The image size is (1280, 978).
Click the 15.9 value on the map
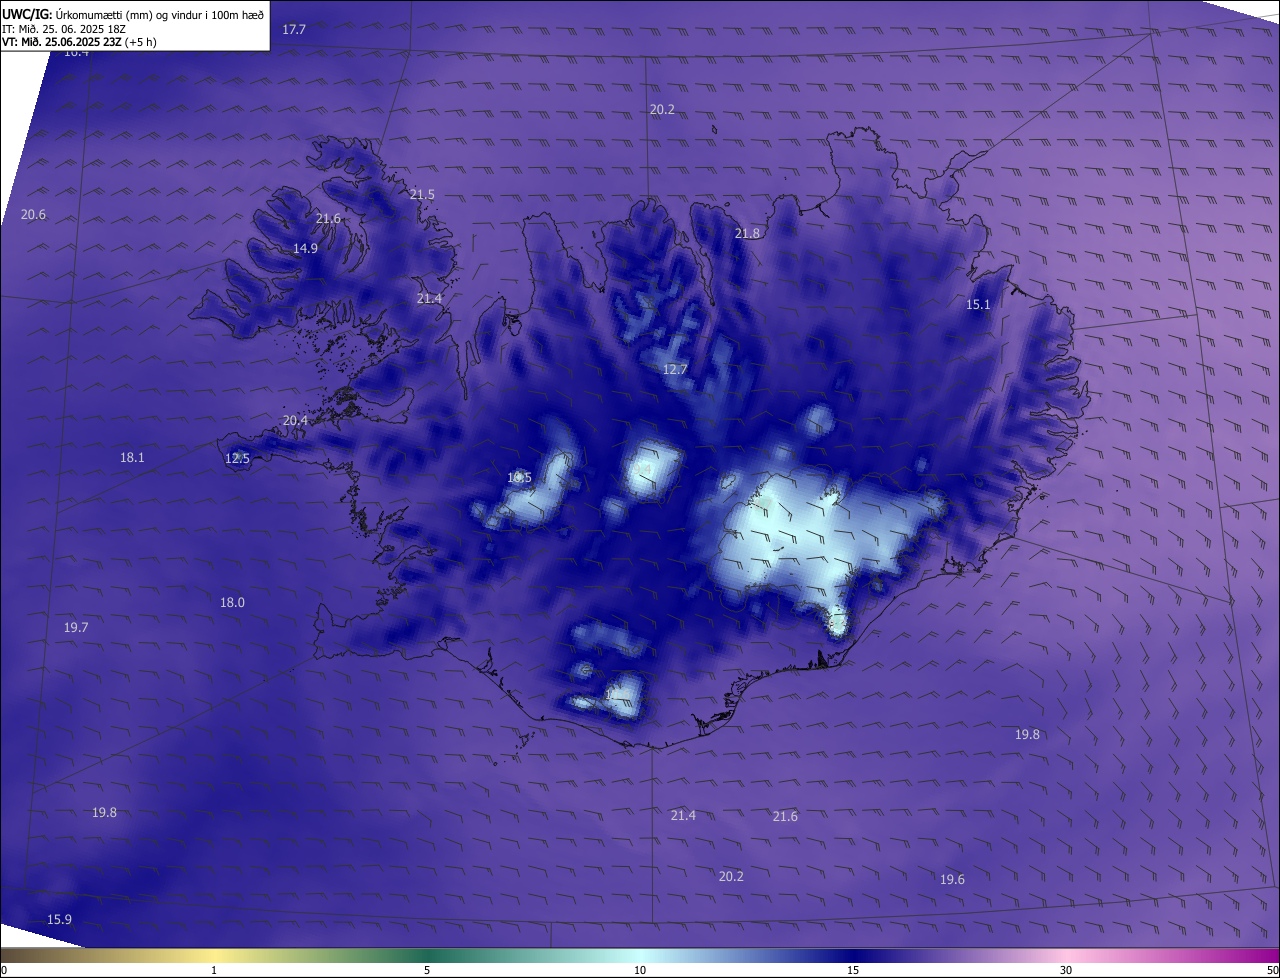(x=59, y=920)
